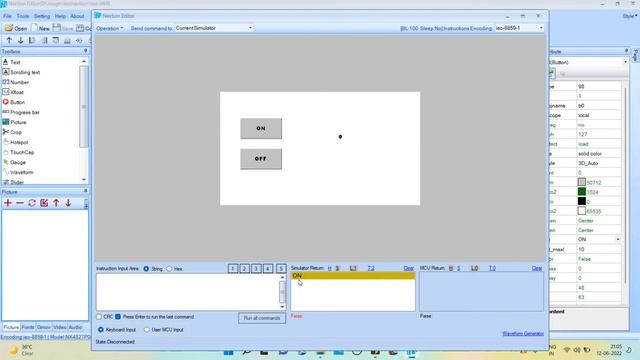640x360 pixels.
Task: Switch to the Video tab
Action: click(x=60, y=327)
